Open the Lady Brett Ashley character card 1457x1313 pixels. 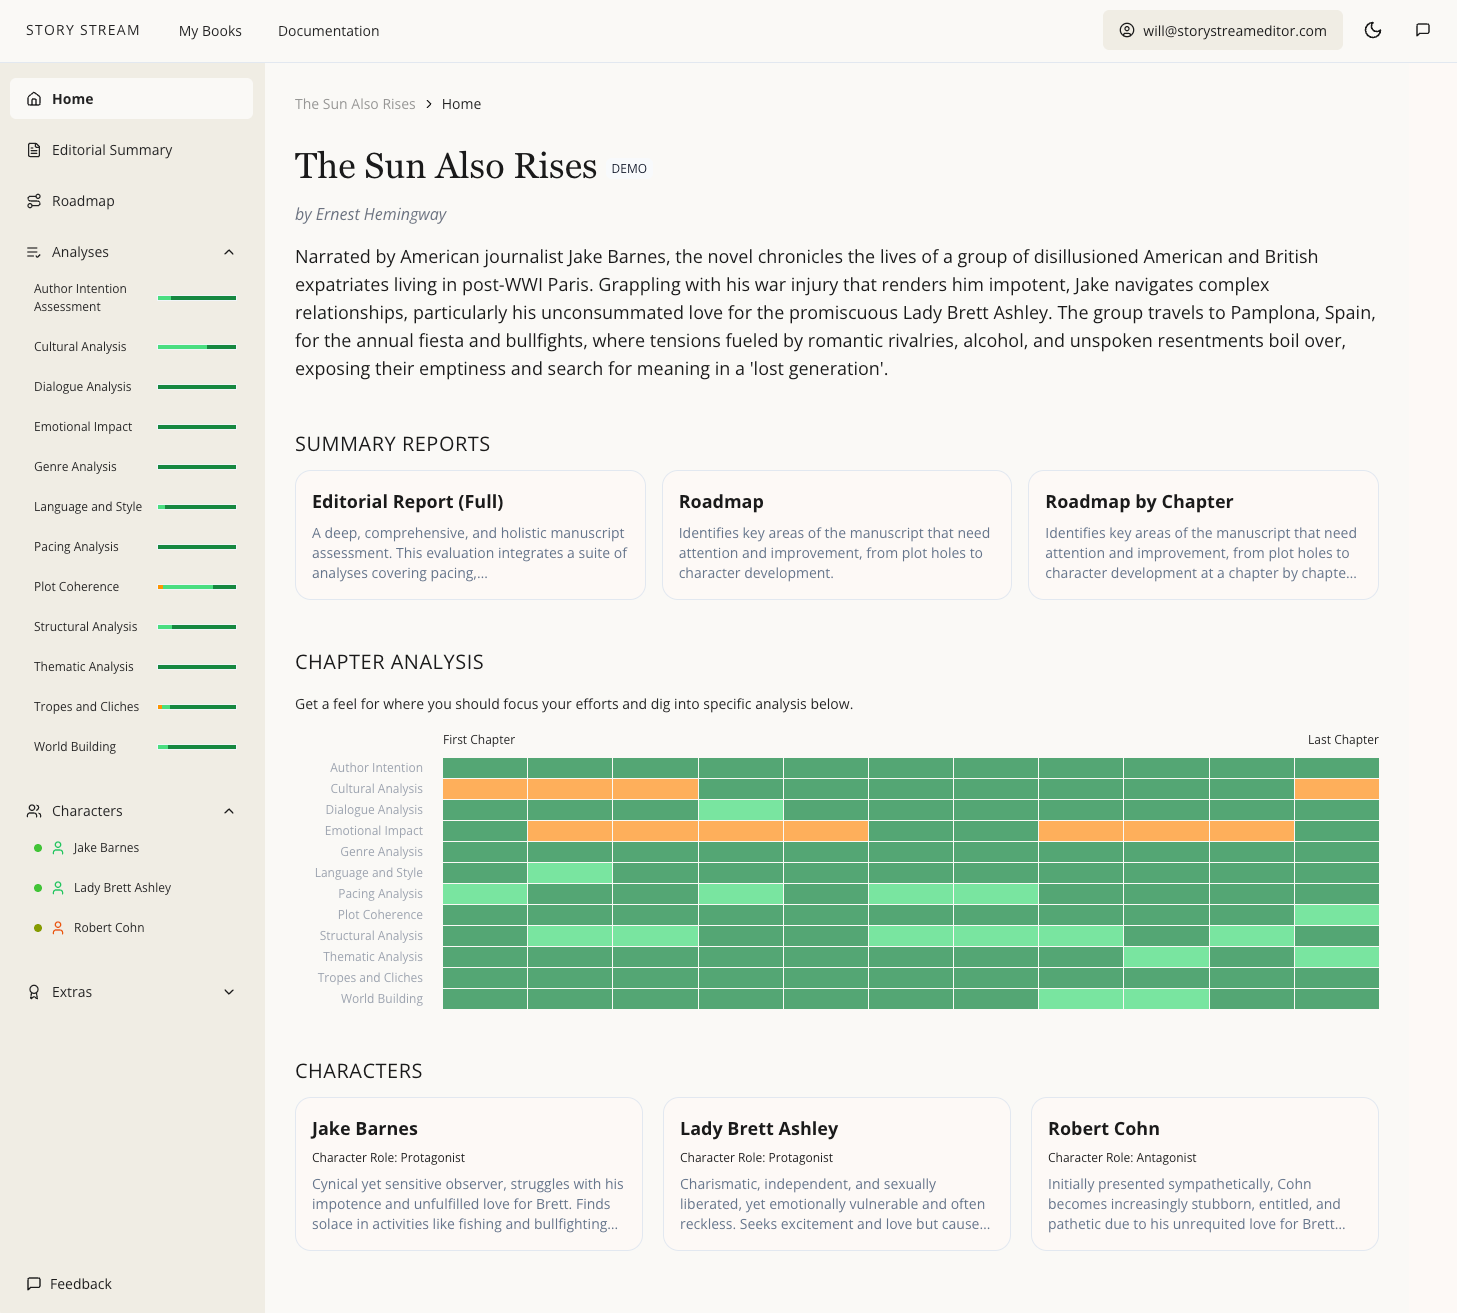click(x=836, y=1174)
